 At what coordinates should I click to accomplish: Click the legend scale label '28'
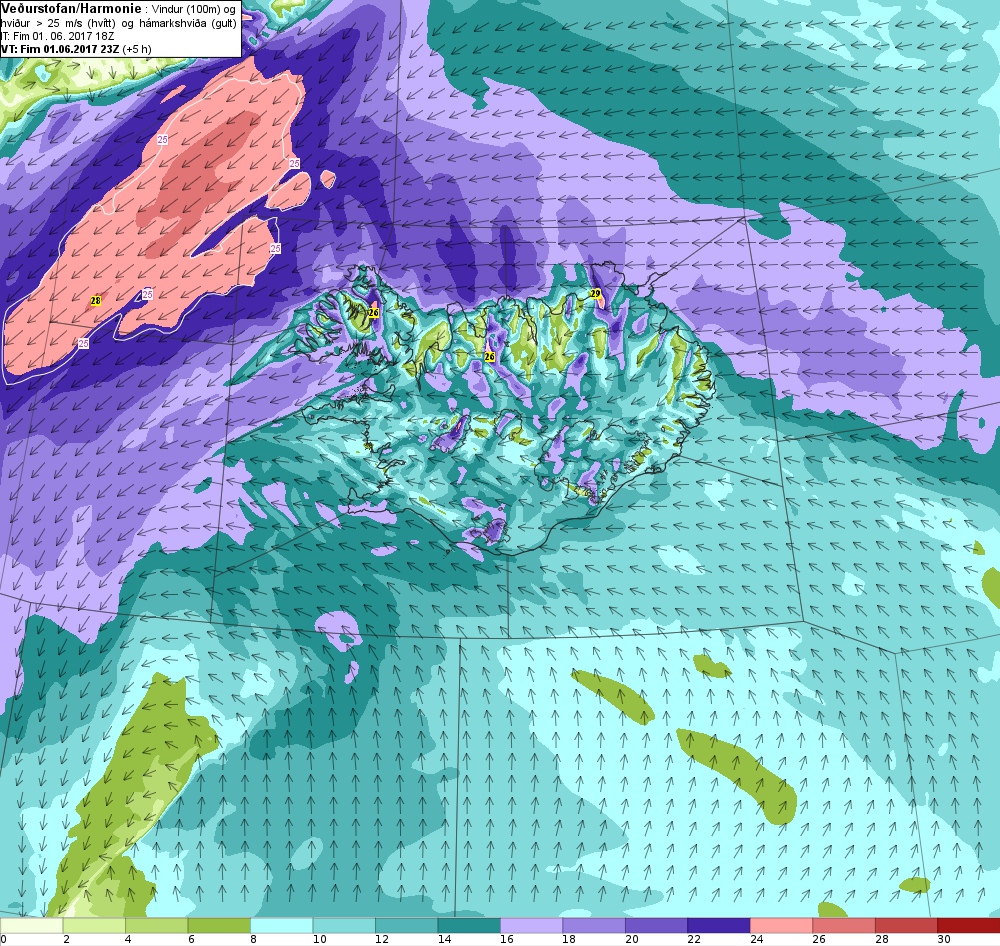[x=881, y=939]
